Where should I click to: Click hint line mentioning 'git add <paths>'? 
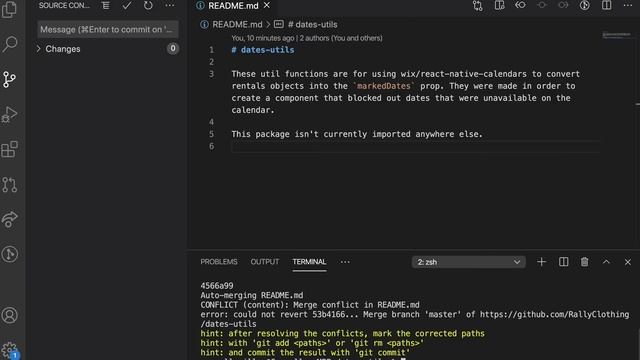click(x=312, y=343)
